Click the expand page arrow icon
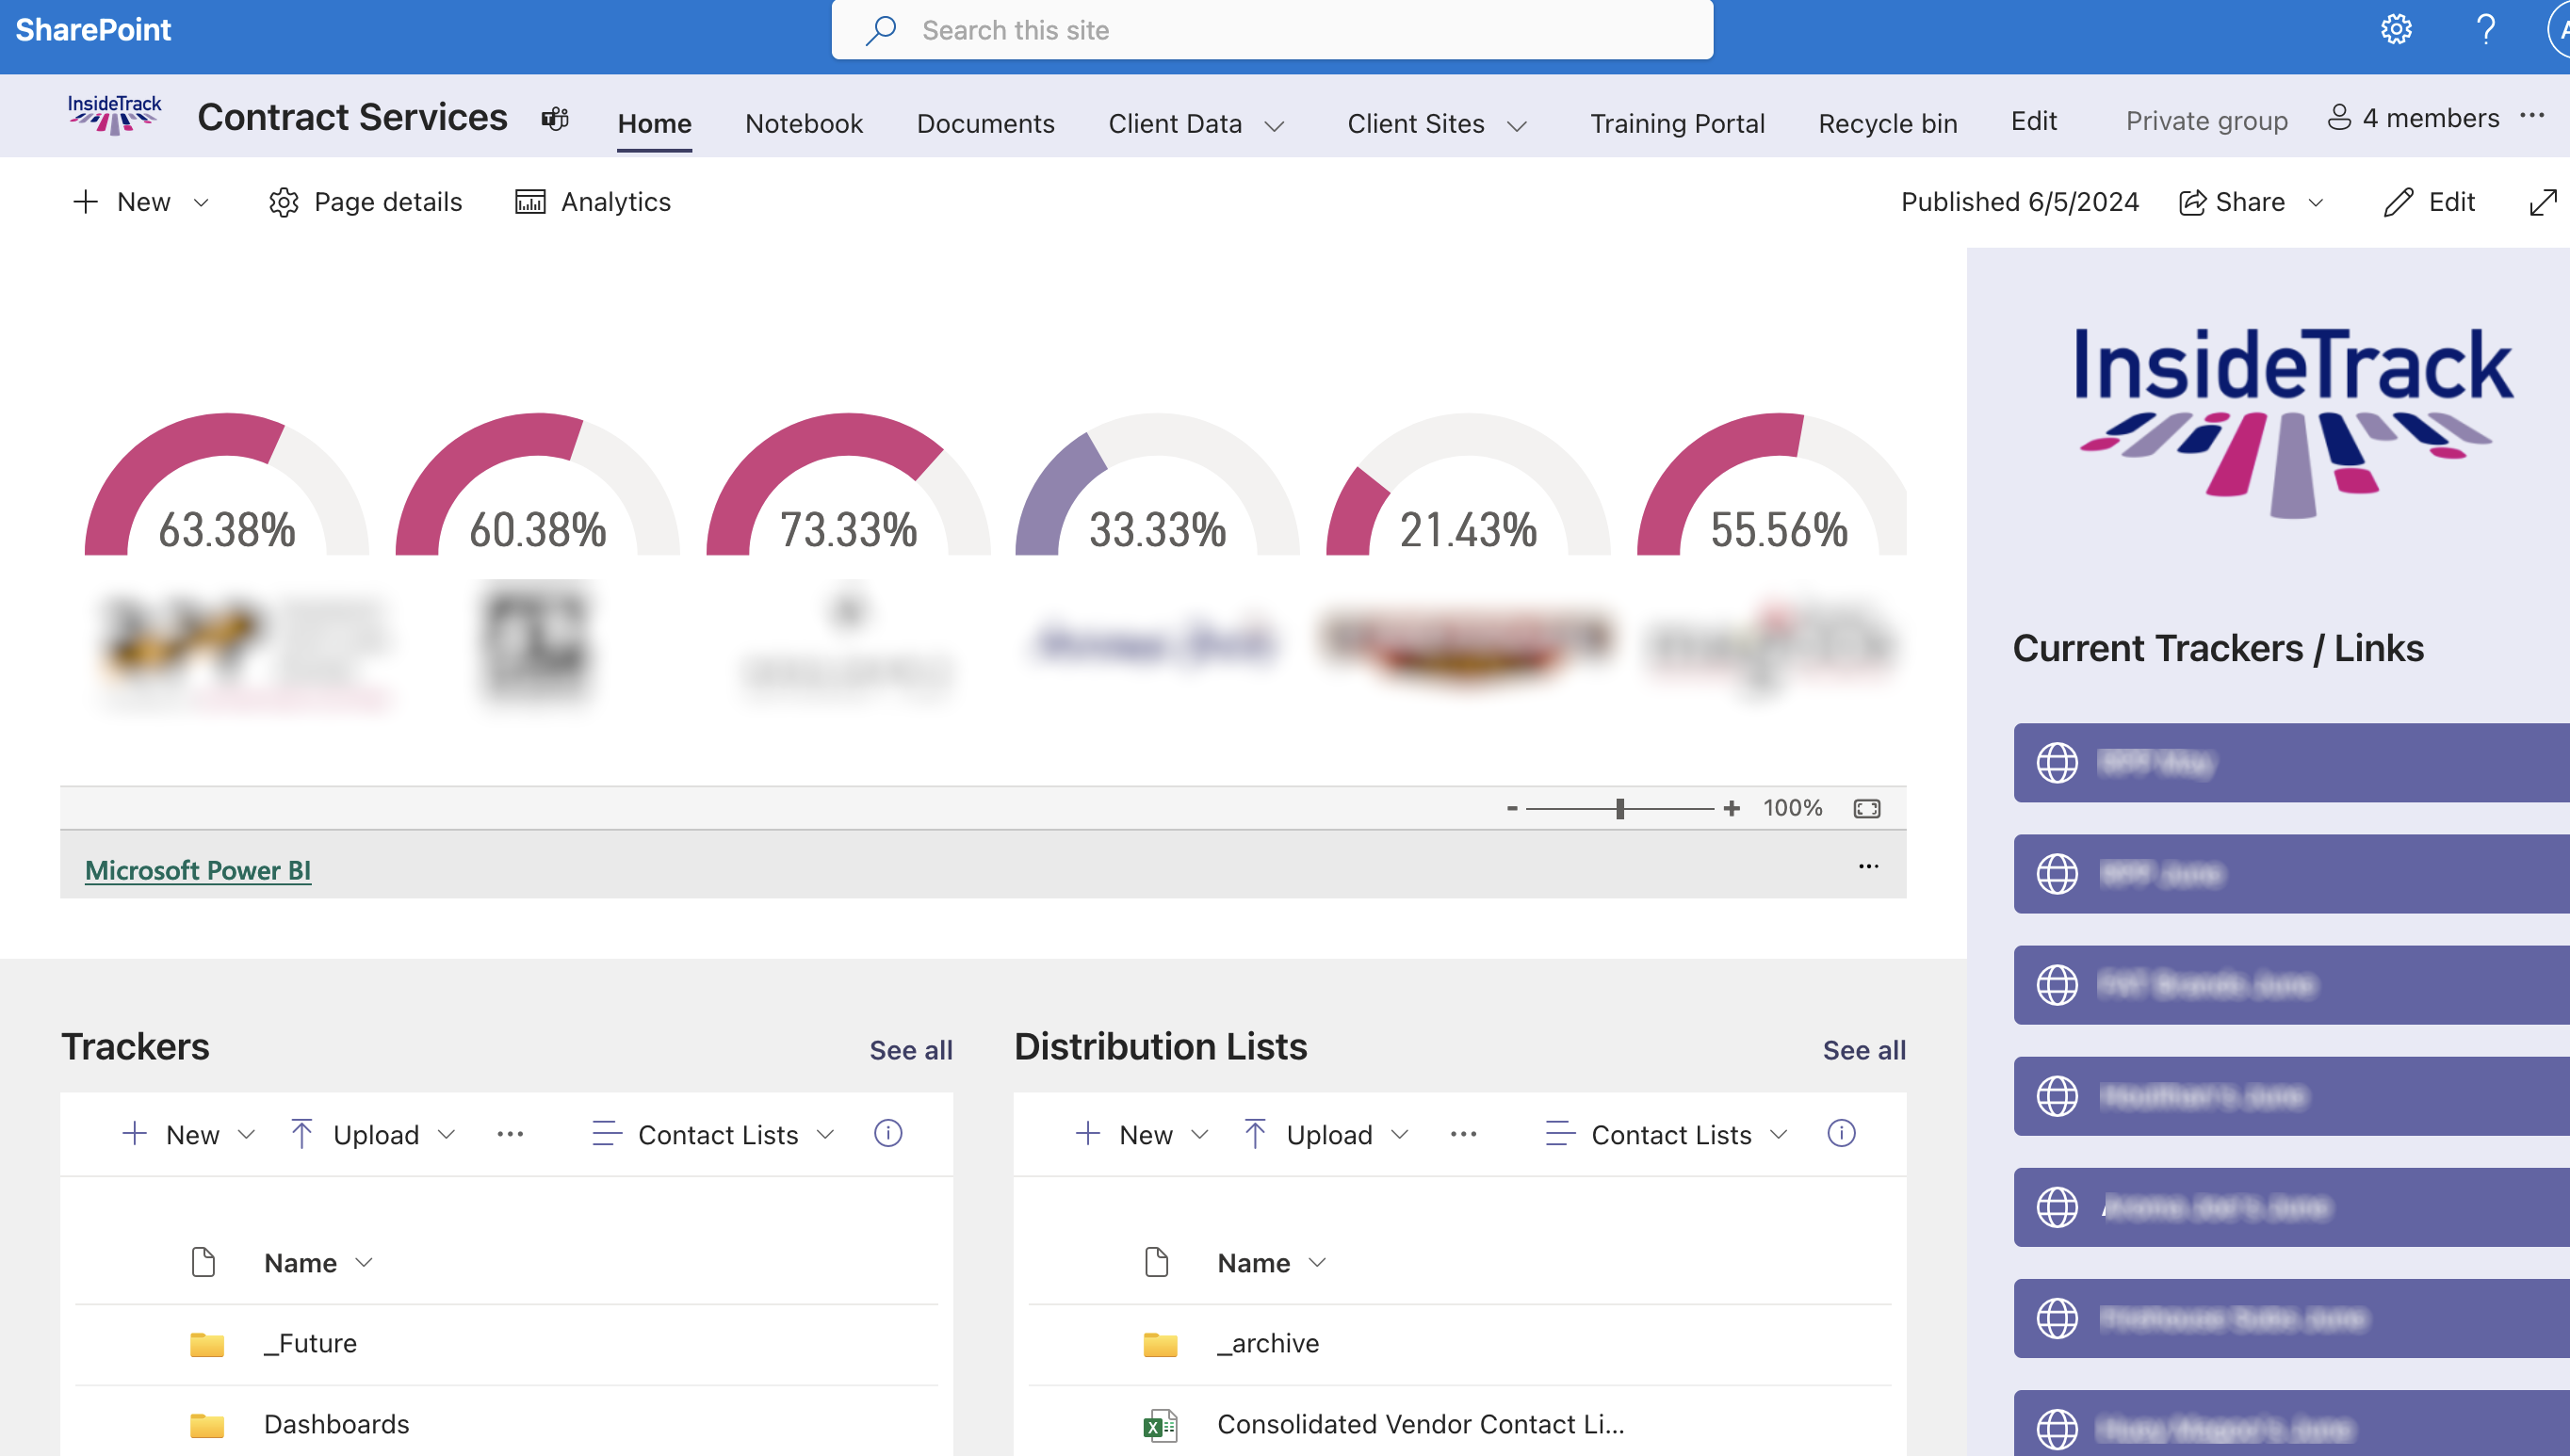The width and height of the screenshot is (2570, 1456). (x=2542, y=202)
